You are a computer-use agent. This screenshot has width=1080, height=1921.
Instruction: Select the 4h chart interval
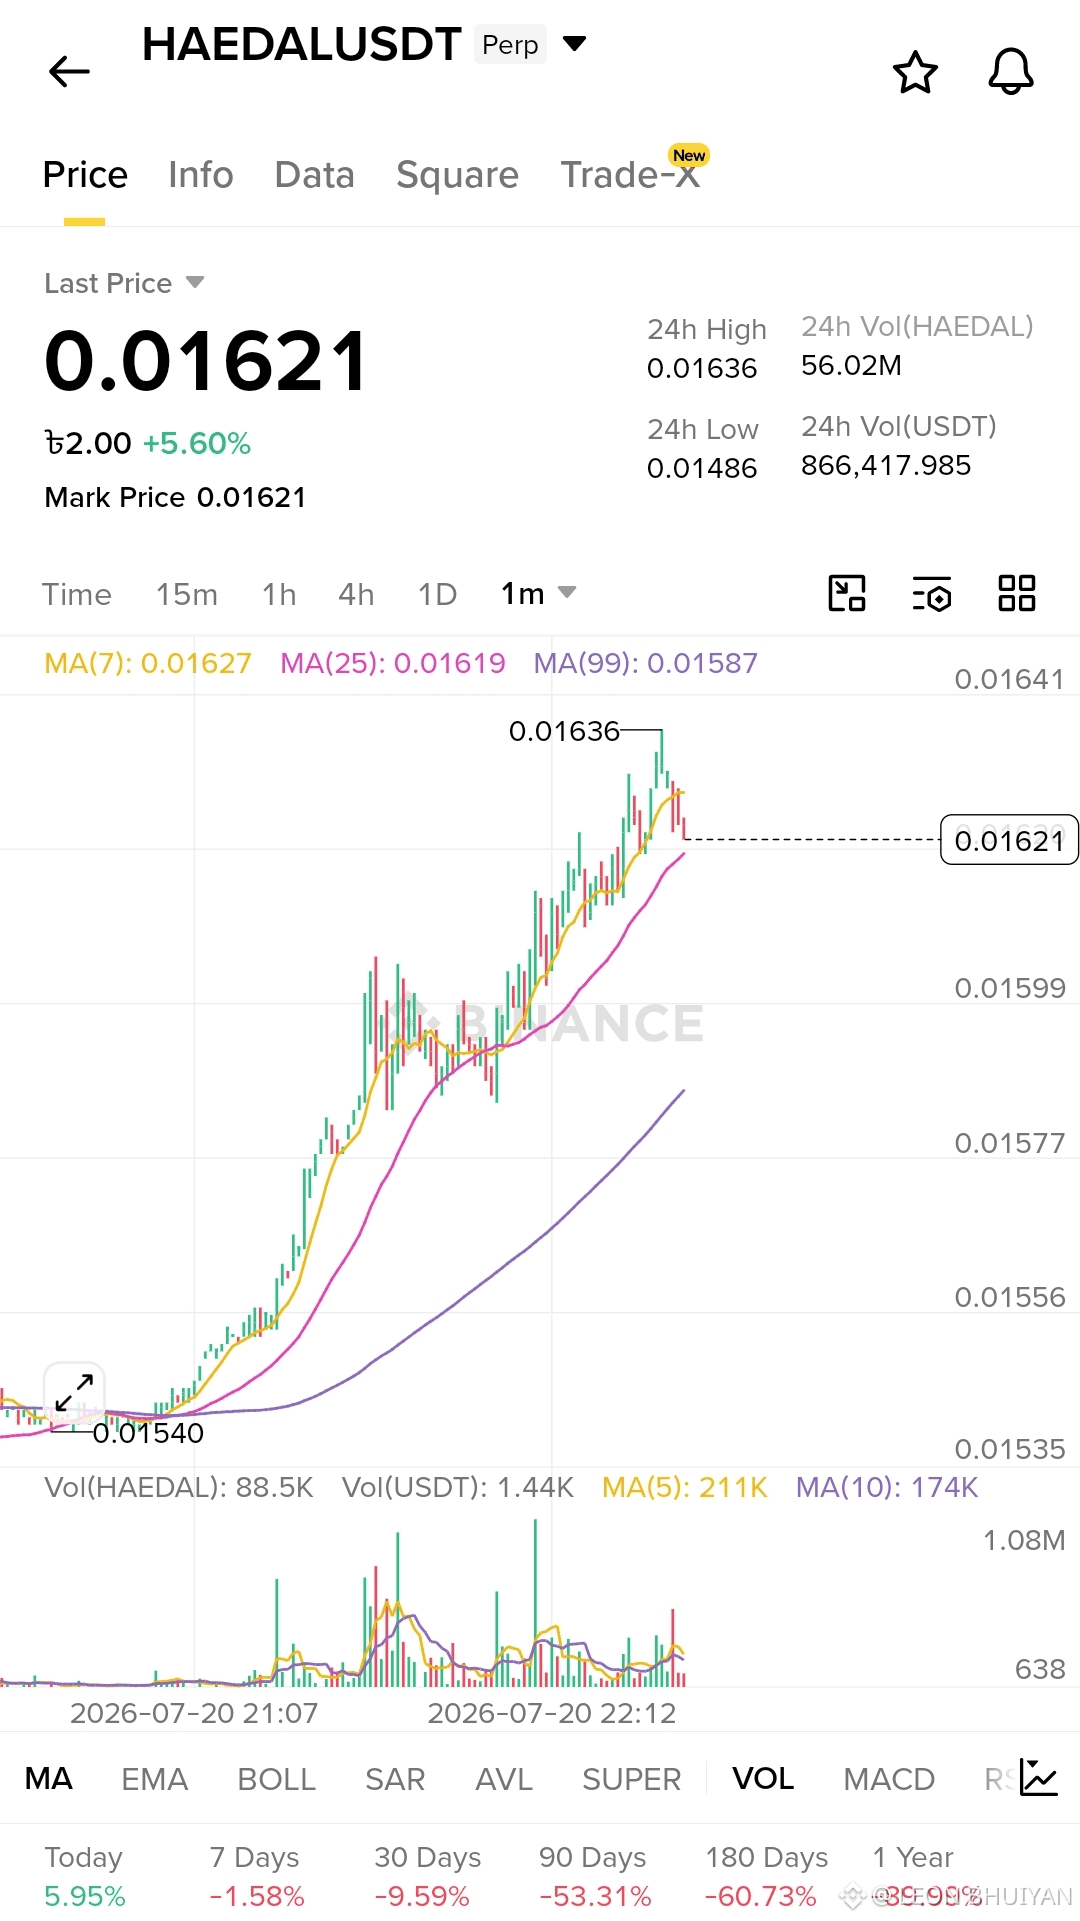(356, 594)
